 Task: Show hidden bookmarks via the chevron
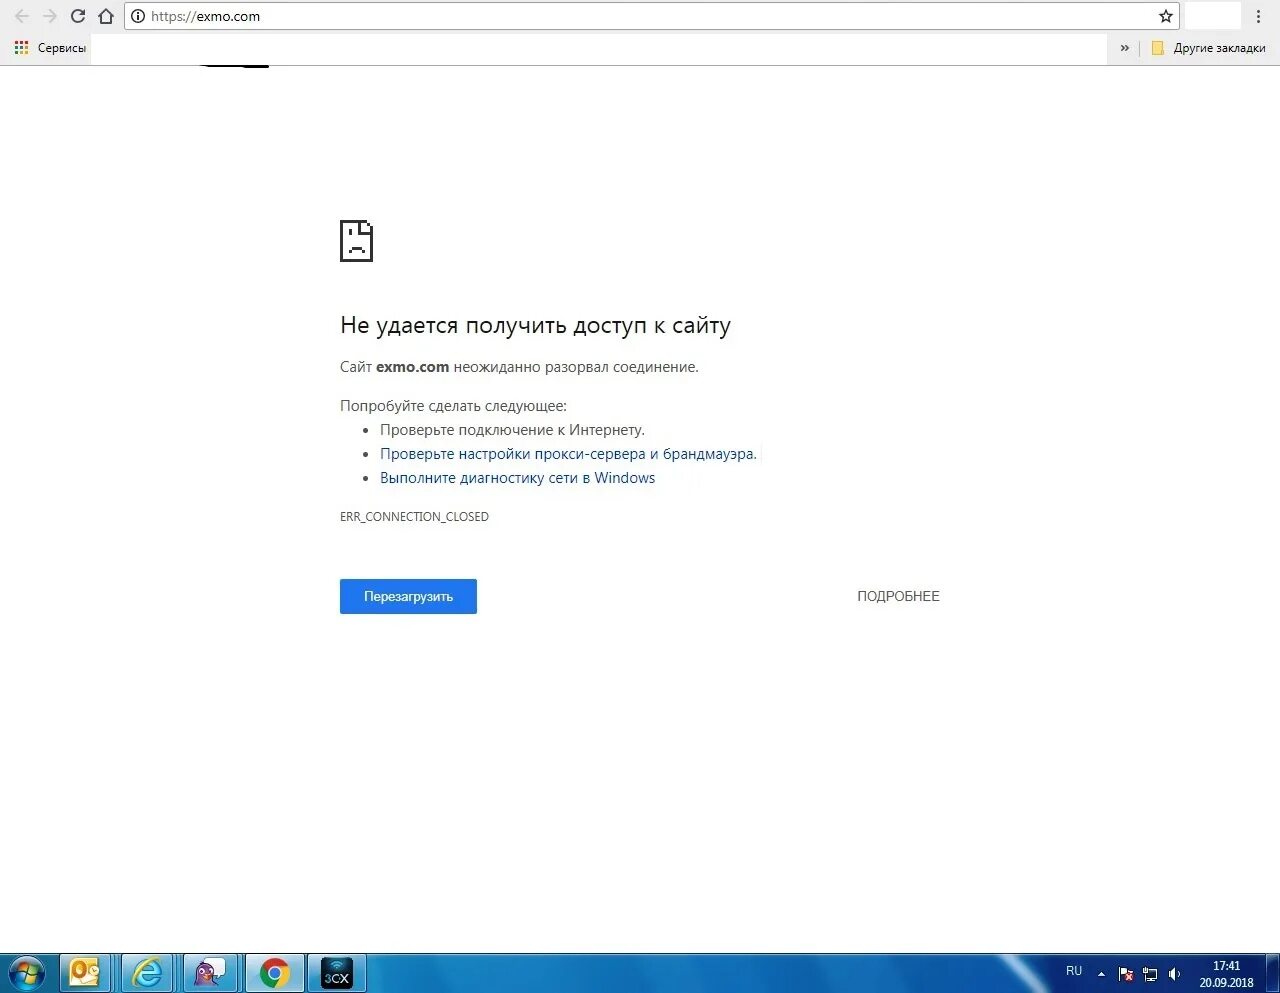tap(1125, 48)
